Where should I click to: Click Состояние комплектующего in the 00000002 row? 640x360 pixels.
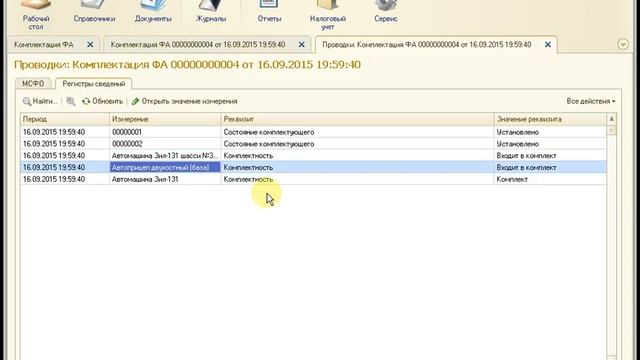[269, 144]
